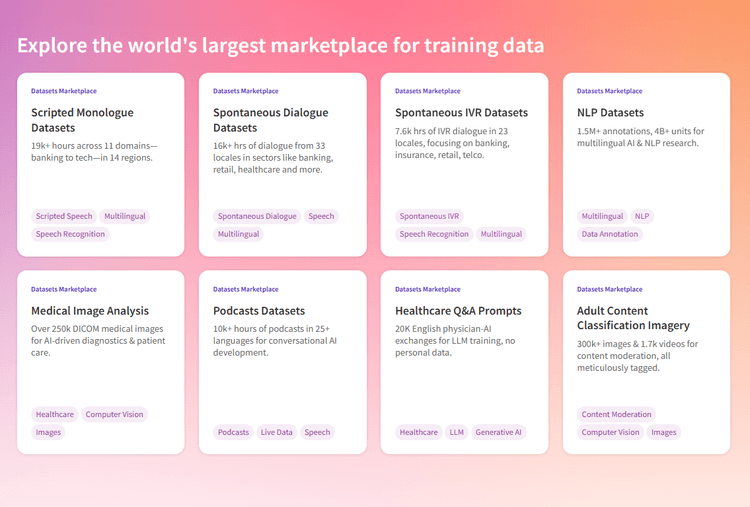
Task: Select the Podcasts tag pill
Action: pos(233,432)
